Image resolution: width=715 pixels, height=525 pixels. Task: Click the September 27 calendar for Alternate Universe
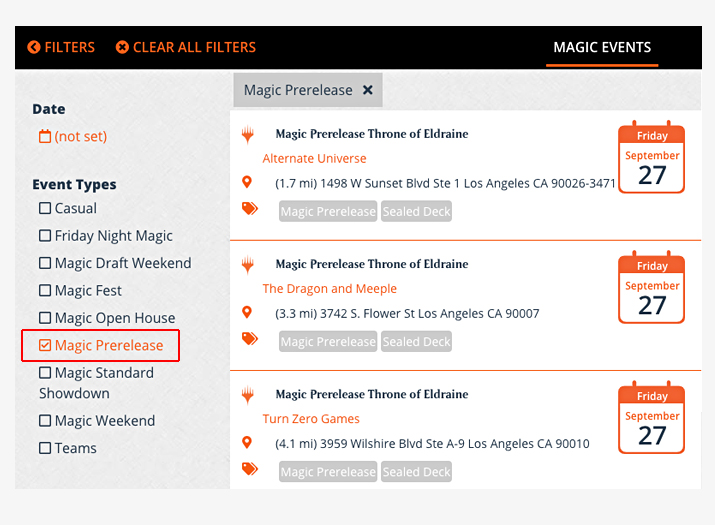pyautogui.click(x=651, y=157)
